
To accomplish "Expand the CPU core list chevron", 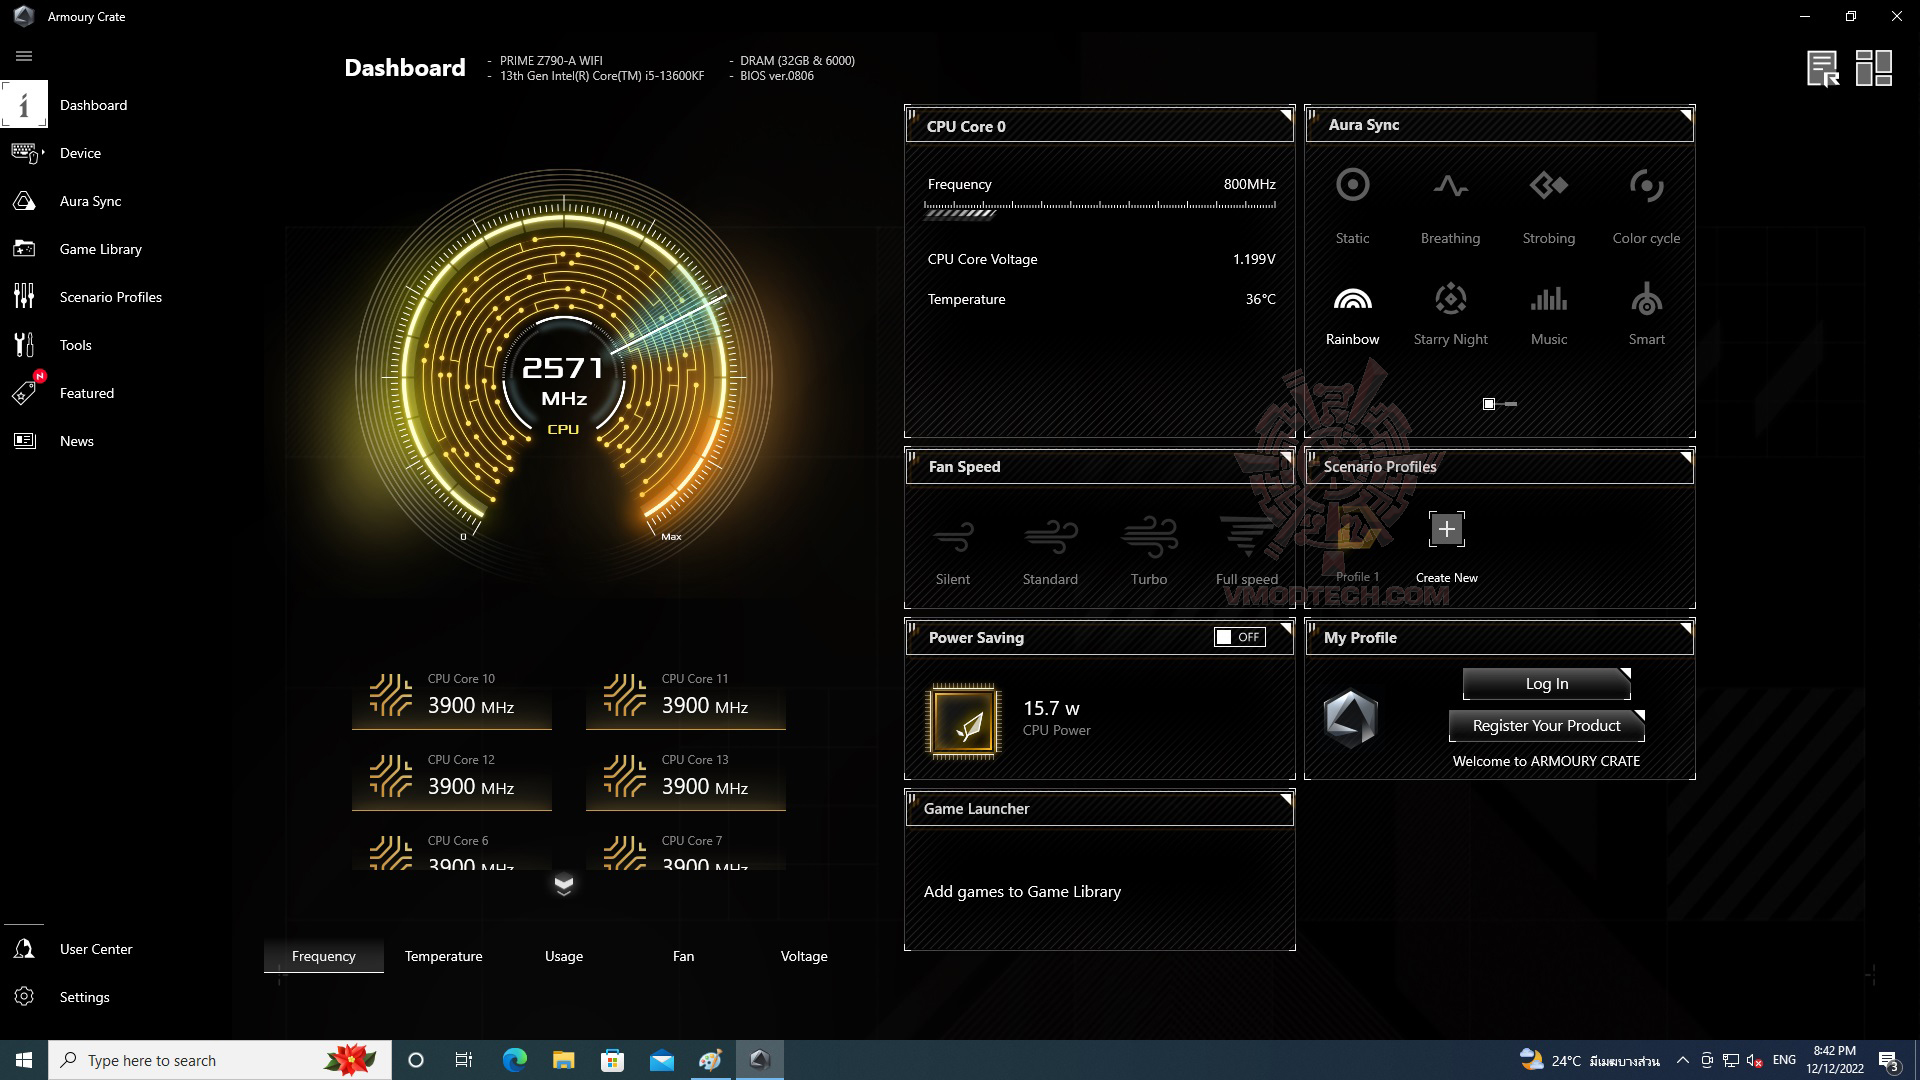I will pyautogui.click(x=564, y=884).
